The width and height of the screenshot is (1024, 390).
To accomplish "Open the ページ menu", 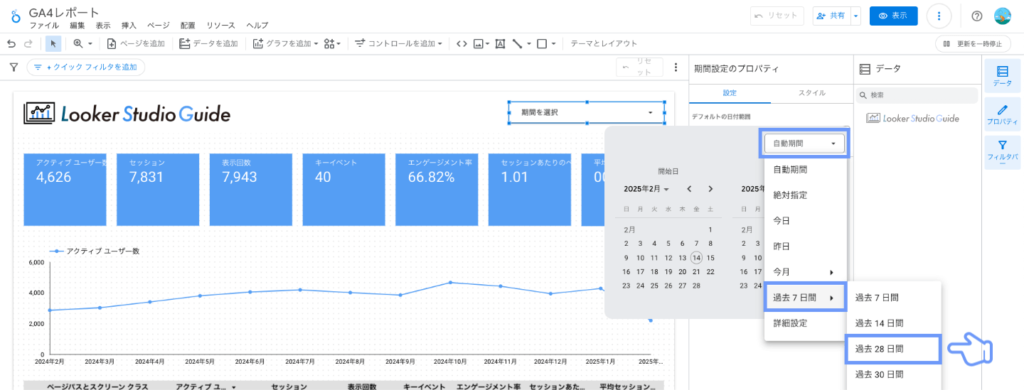I will (x=158, y=25).
